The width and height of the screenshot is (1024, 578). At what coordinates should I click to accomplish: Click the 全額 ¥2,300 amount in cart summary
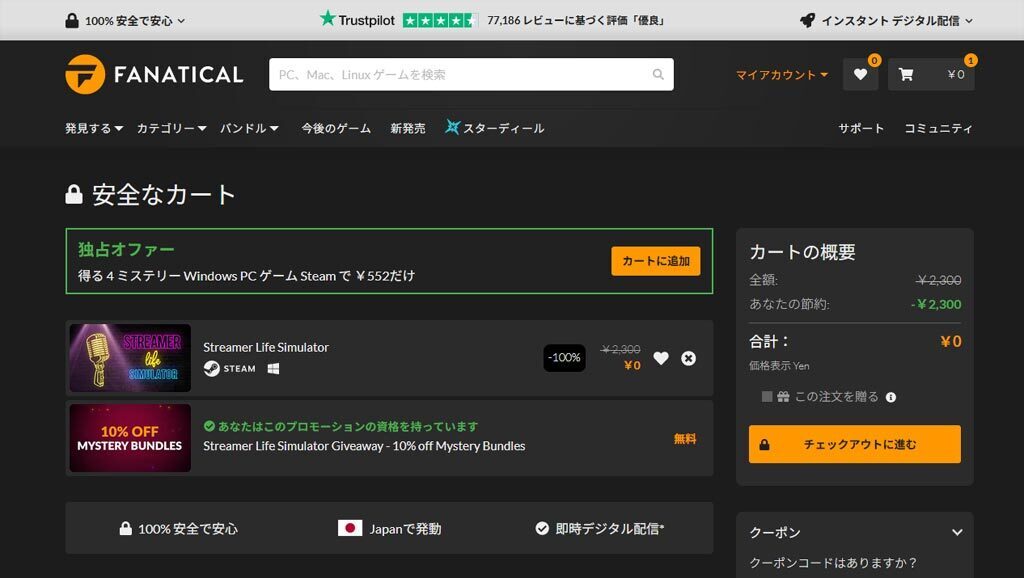click(938, 280)
